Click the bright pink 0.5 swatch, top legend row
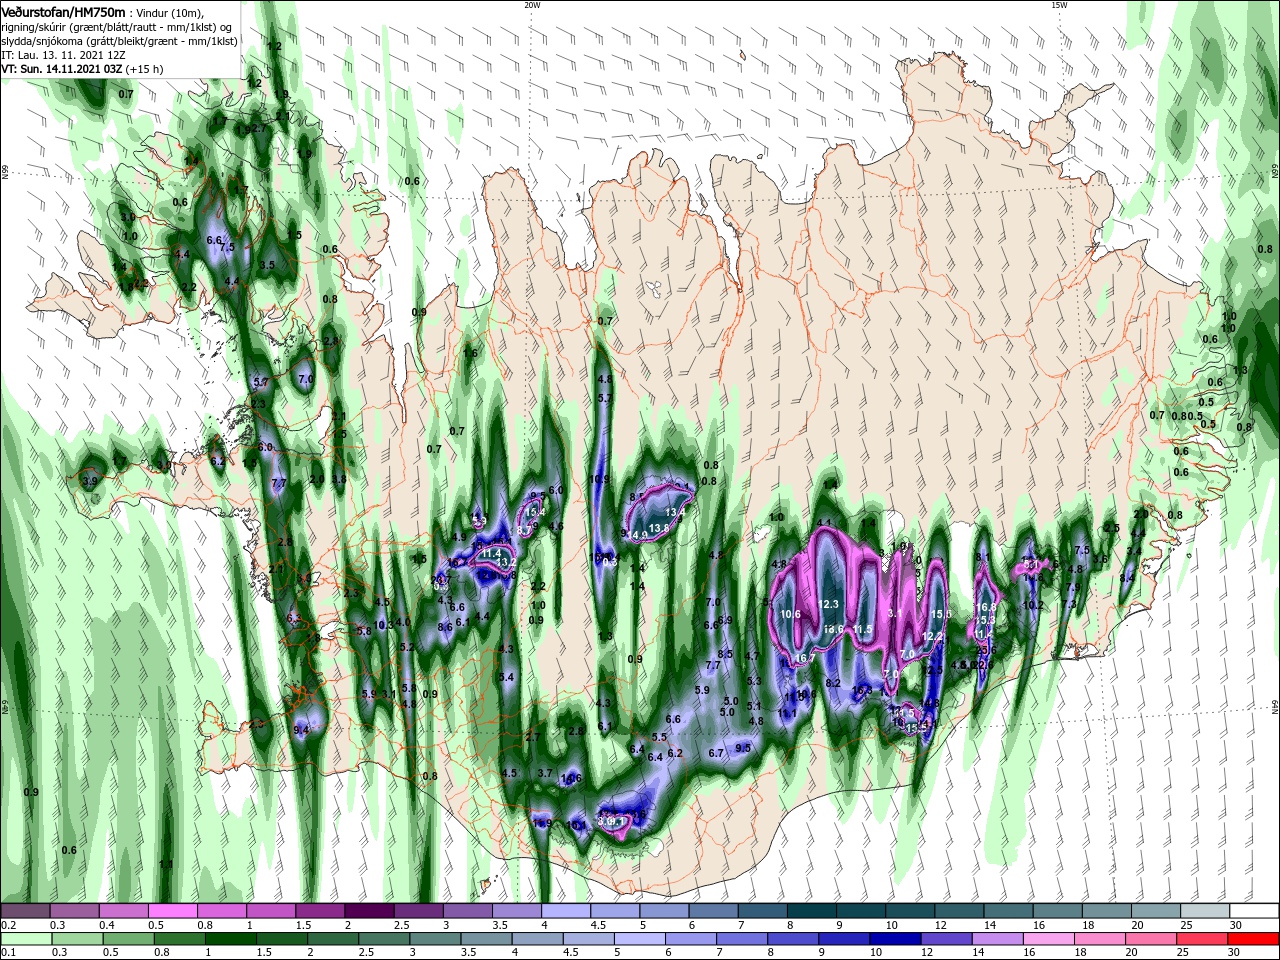The image size is (1280, 960). tap(173, 911)
